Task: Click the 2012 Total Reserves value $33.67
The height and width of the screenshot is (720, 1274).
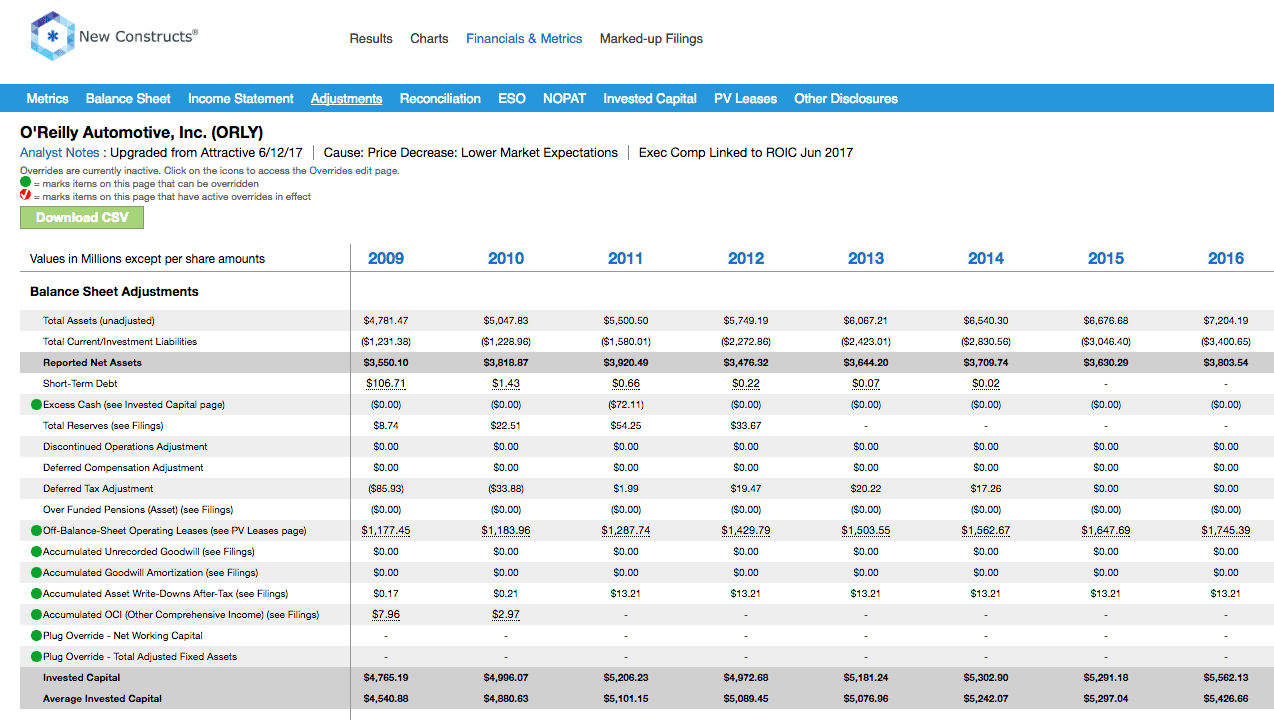Action: click(746, 426)
